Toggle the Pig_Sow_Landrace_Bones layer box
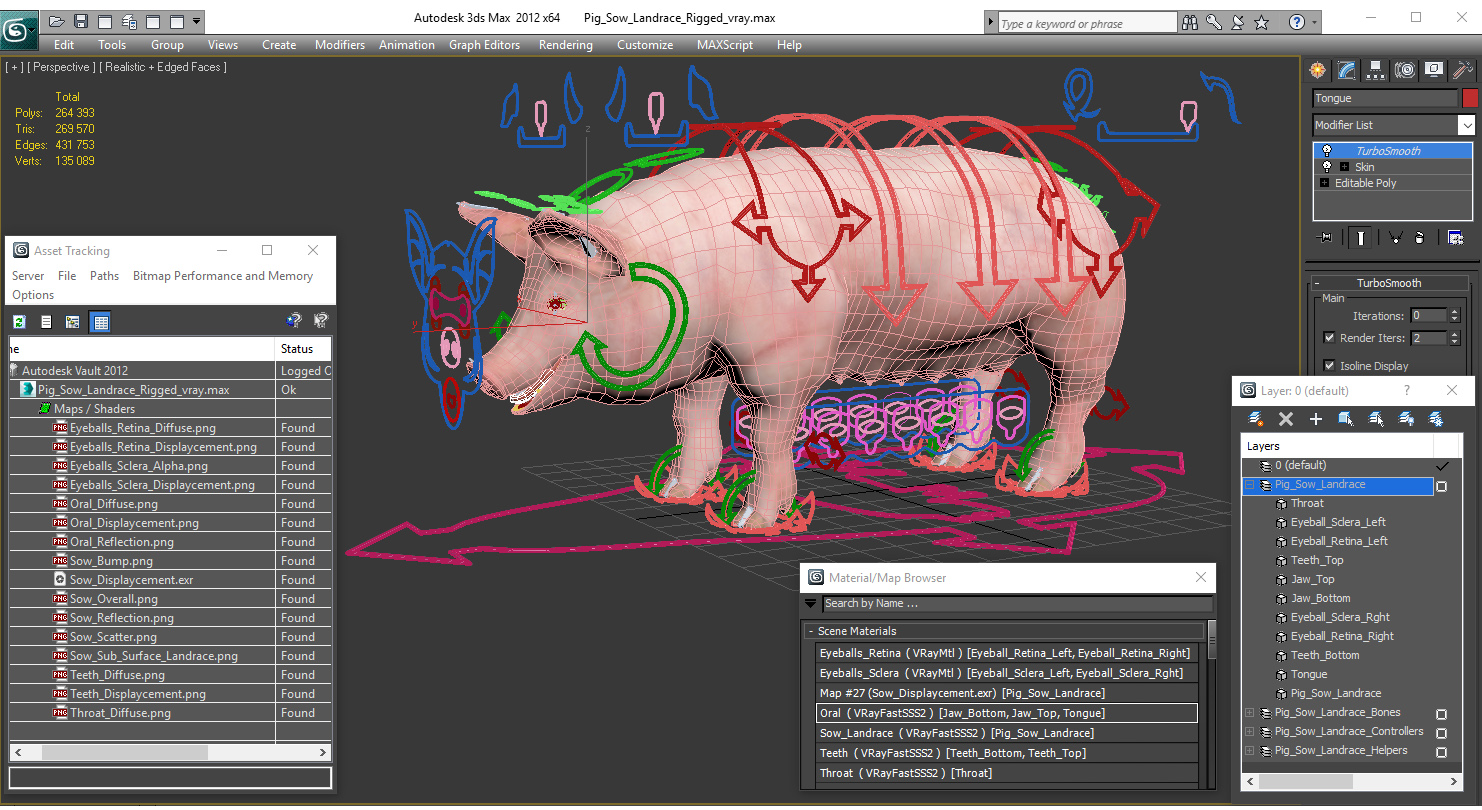Image resolution: width=1482 pixels, height=810 pixels. (1441, 714)
